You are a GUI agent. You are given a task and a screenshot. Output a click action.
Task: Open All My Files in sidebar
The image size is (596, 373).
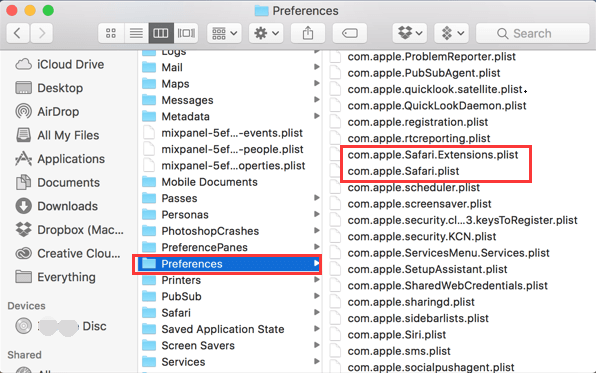click(57, 135)
